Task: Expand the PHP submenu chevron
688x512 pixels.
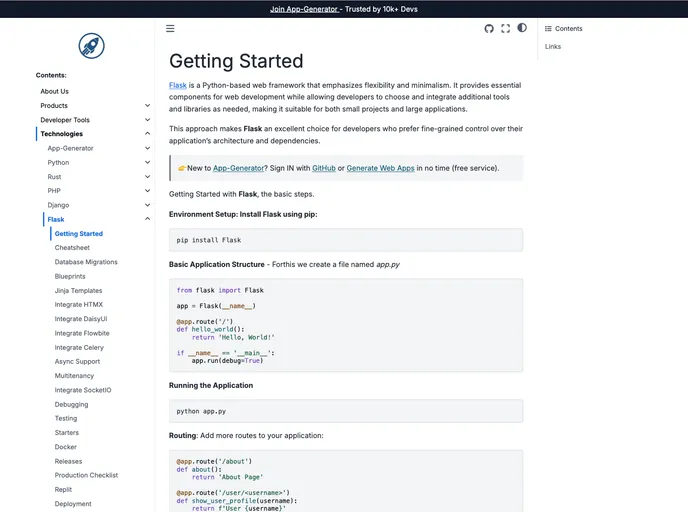Action: 147,191
